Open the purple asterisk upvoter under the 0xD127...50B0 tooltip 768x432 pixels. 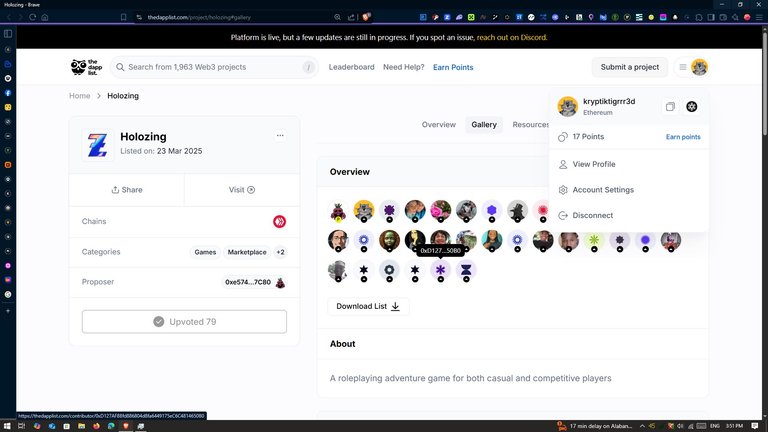pyautogui.click(x=440, y=270)
